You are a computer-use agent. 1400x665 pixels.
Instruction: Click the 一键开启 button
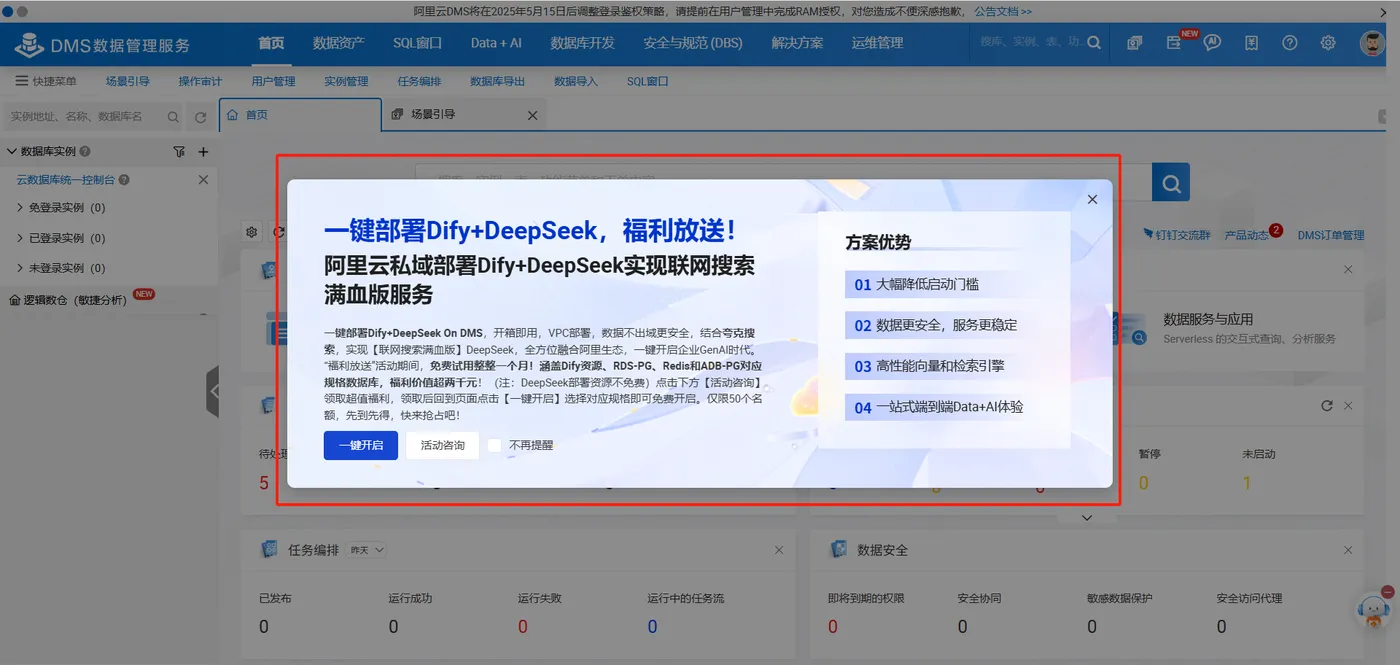click(361, 445)
